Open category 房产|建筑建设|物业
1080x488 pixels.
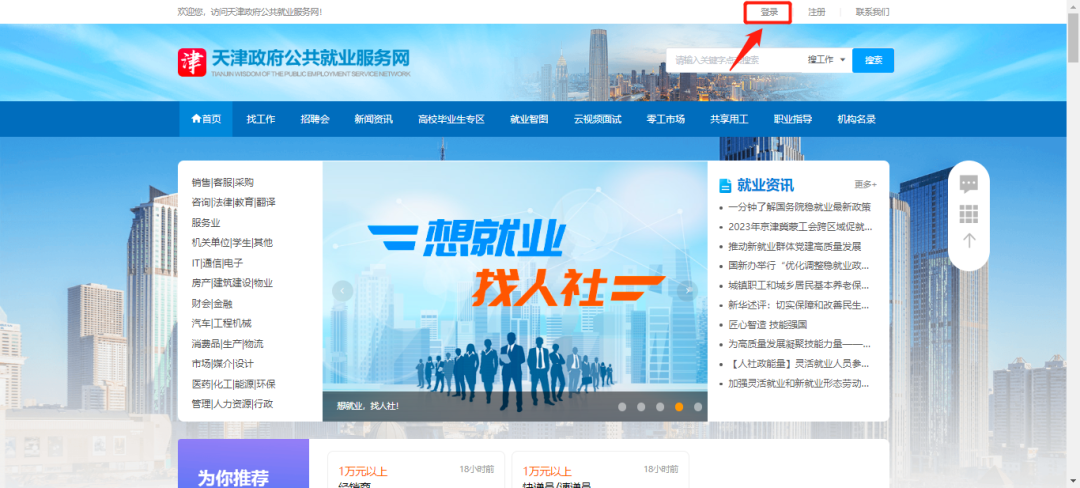pyautogui.click(x=232, y=283)
